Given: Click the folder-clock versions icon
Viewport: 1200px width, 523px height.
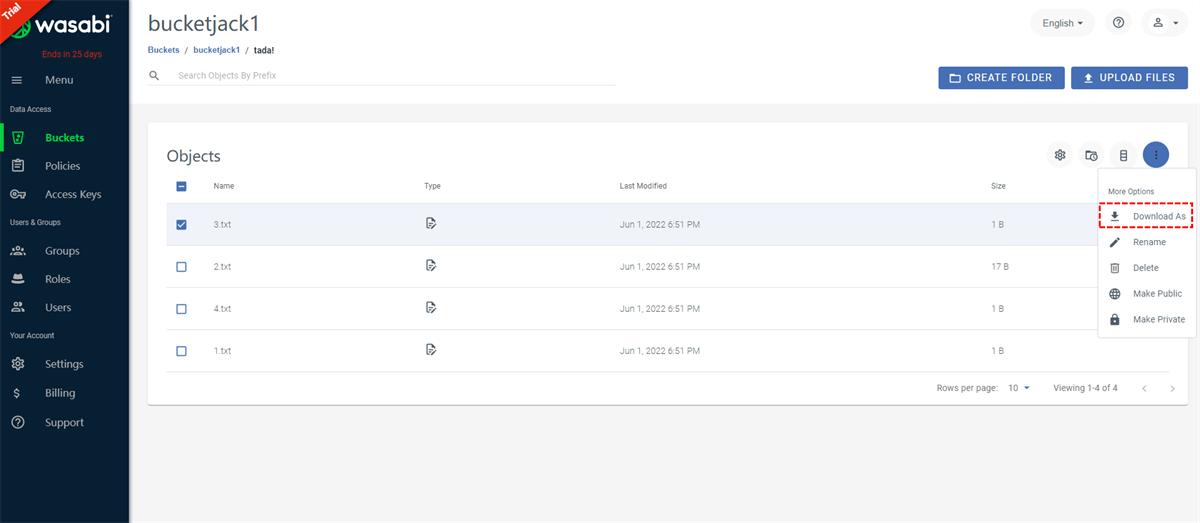Looking at the screenshot, I should tap(1092, 155).
